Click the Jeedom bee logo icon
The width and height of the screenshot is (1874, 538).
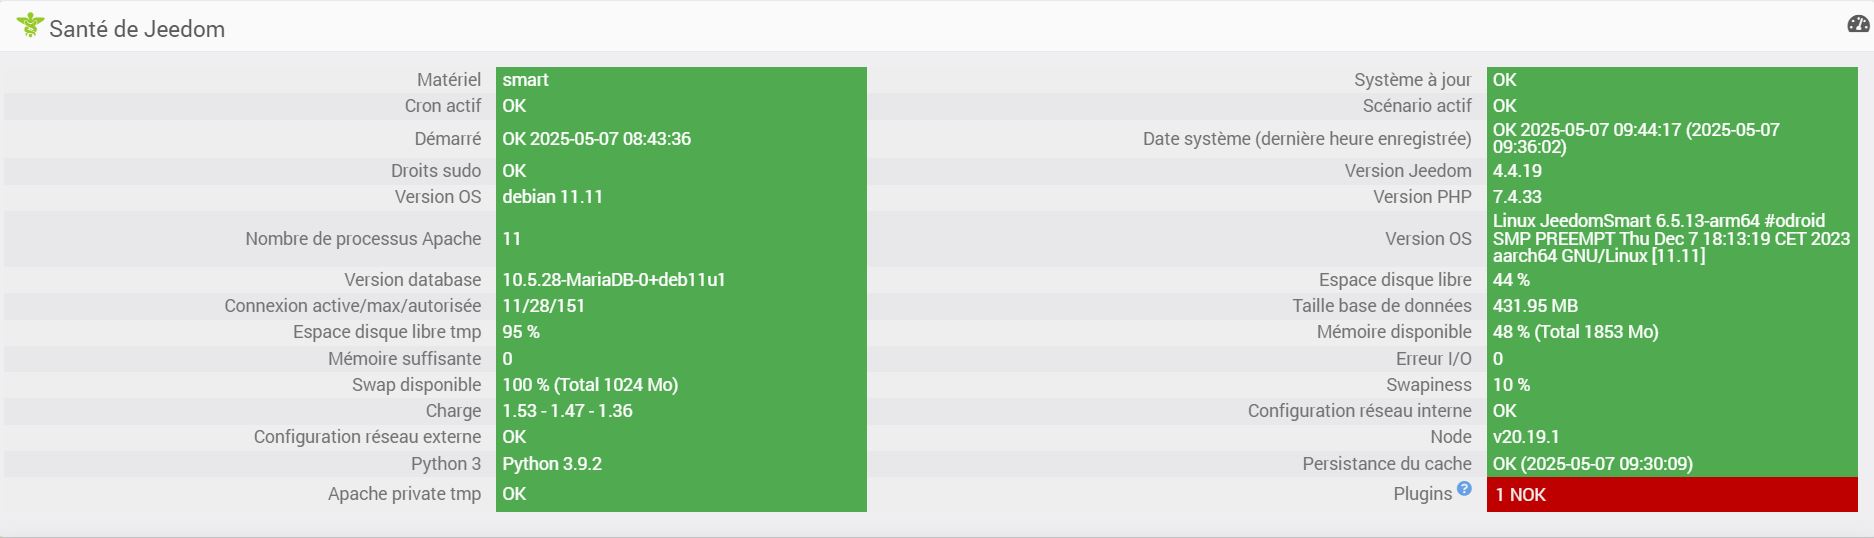[x=30, y=25]
